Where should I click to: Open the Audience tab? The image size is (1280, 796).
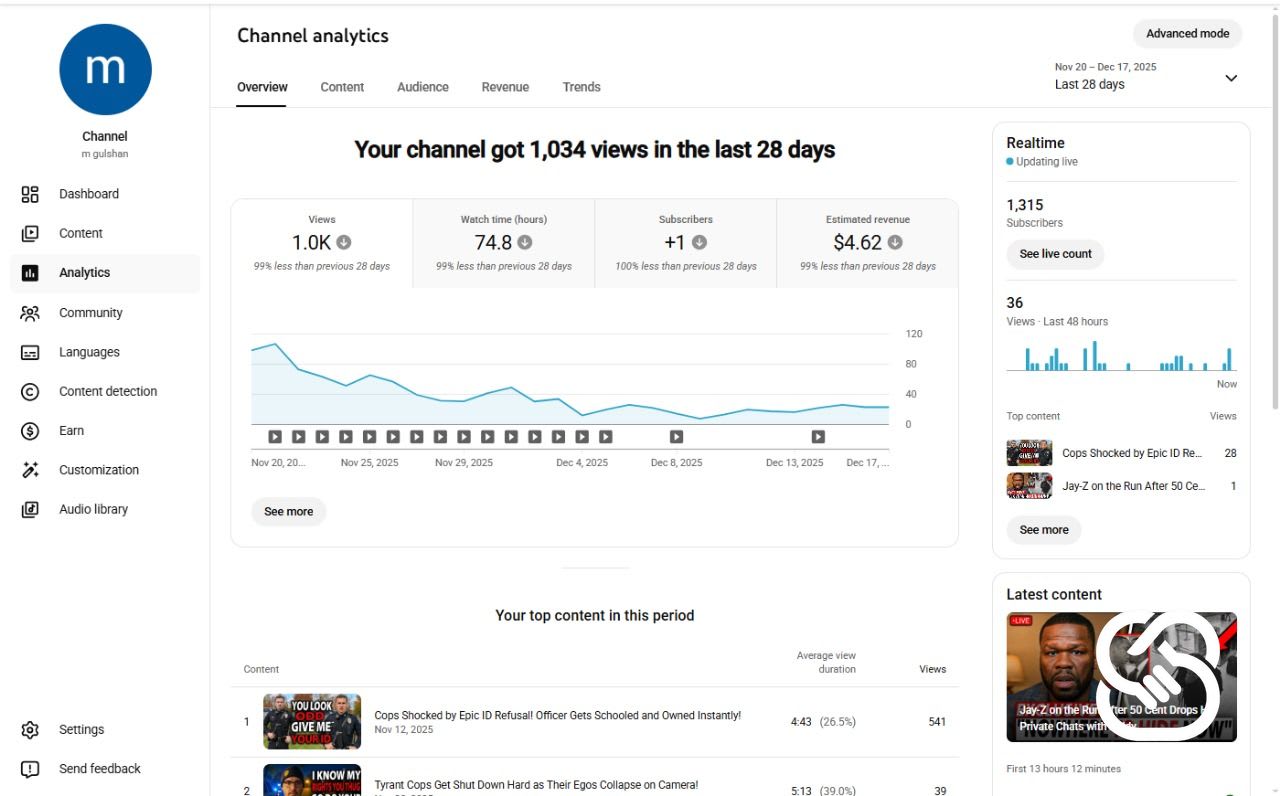click(423, 87)
